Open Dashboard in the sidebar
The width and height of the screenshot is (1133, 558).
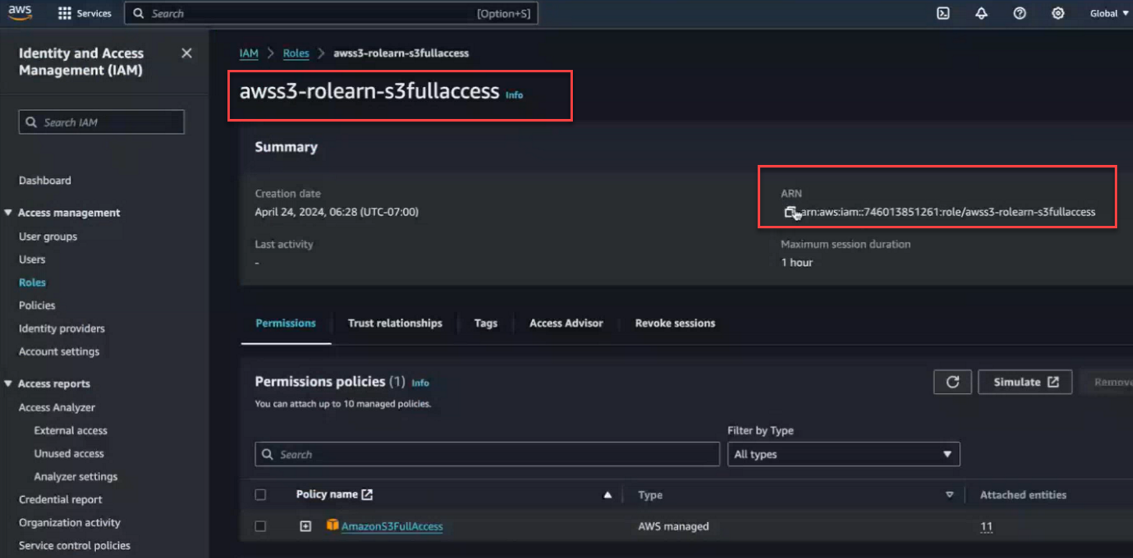45,181
